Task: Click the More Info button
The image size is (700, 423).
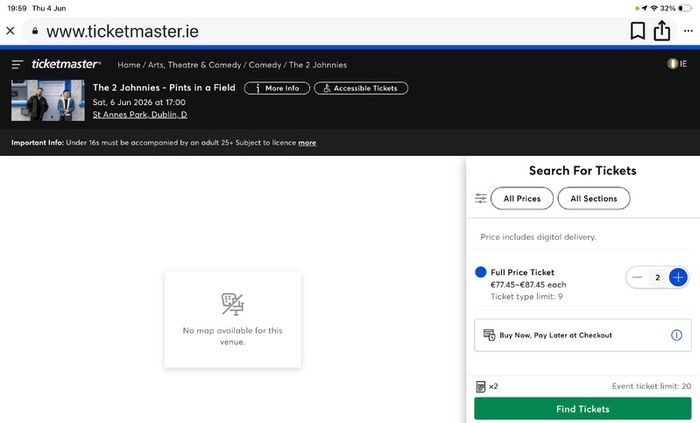Action: (x=277, y=88)
